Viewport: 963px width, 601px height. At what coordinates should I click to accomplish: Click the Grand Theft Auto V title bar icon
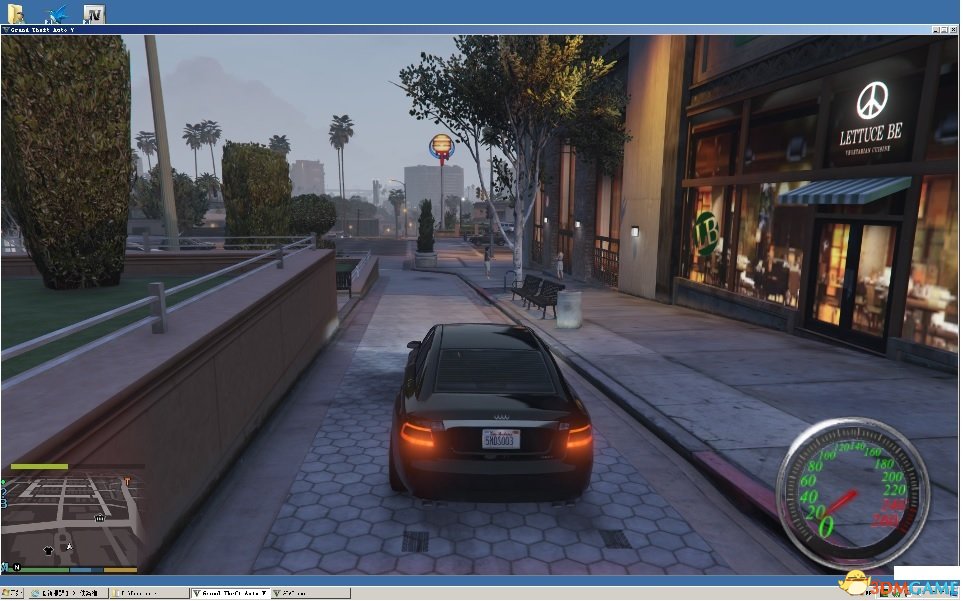(x=6, y=29)
